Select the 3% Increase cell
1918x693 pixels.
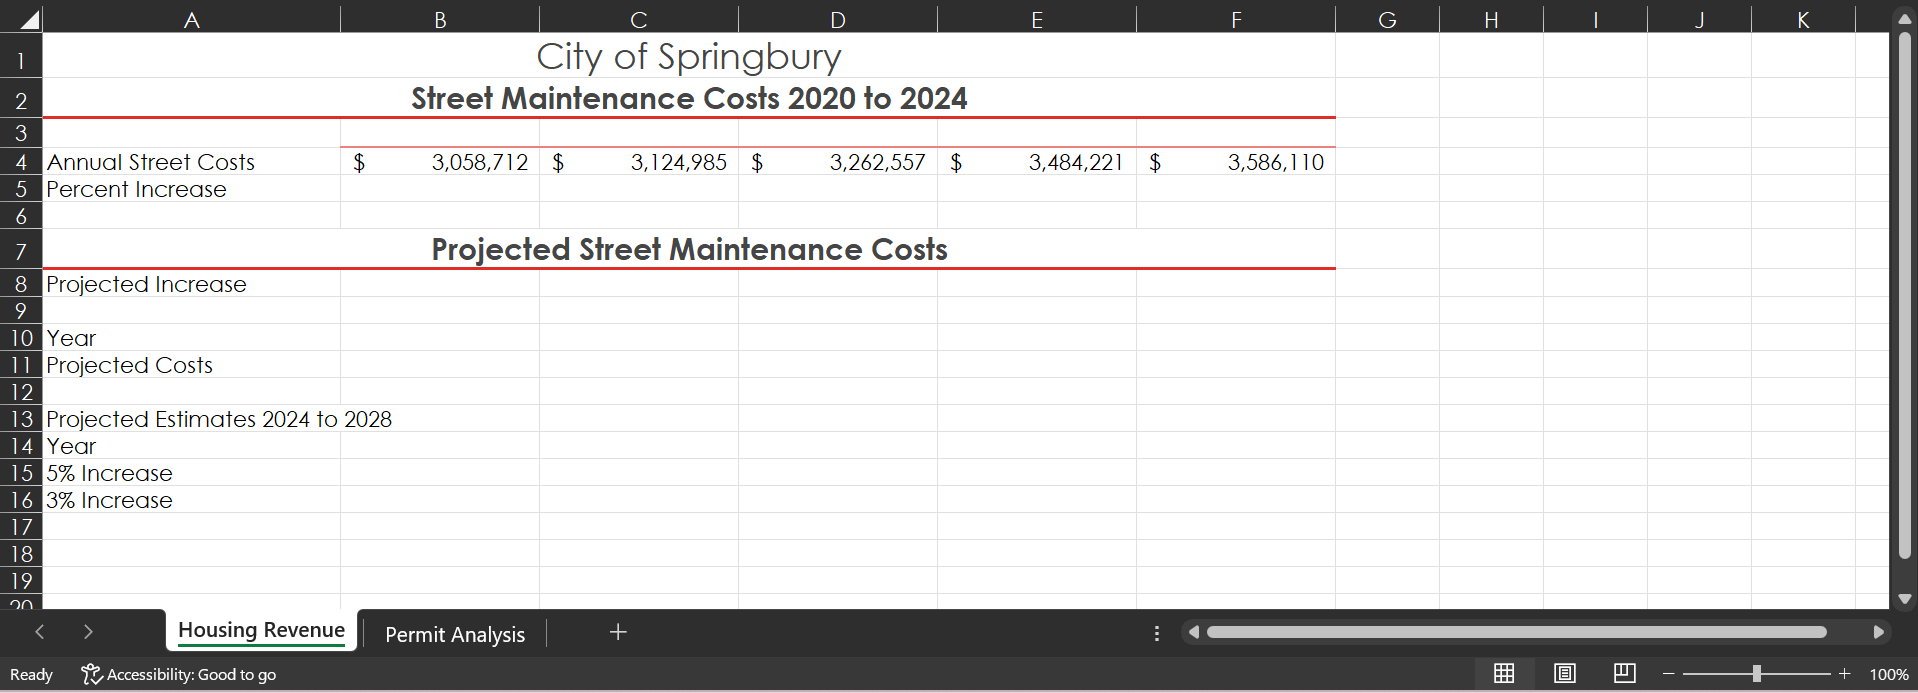[x=191, y=500]
